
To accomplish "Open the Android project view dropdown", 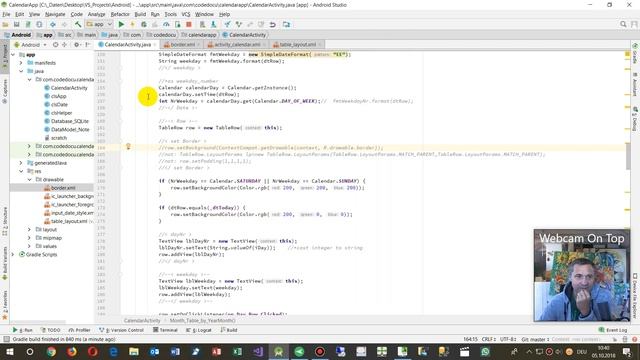I will [31, 44].
